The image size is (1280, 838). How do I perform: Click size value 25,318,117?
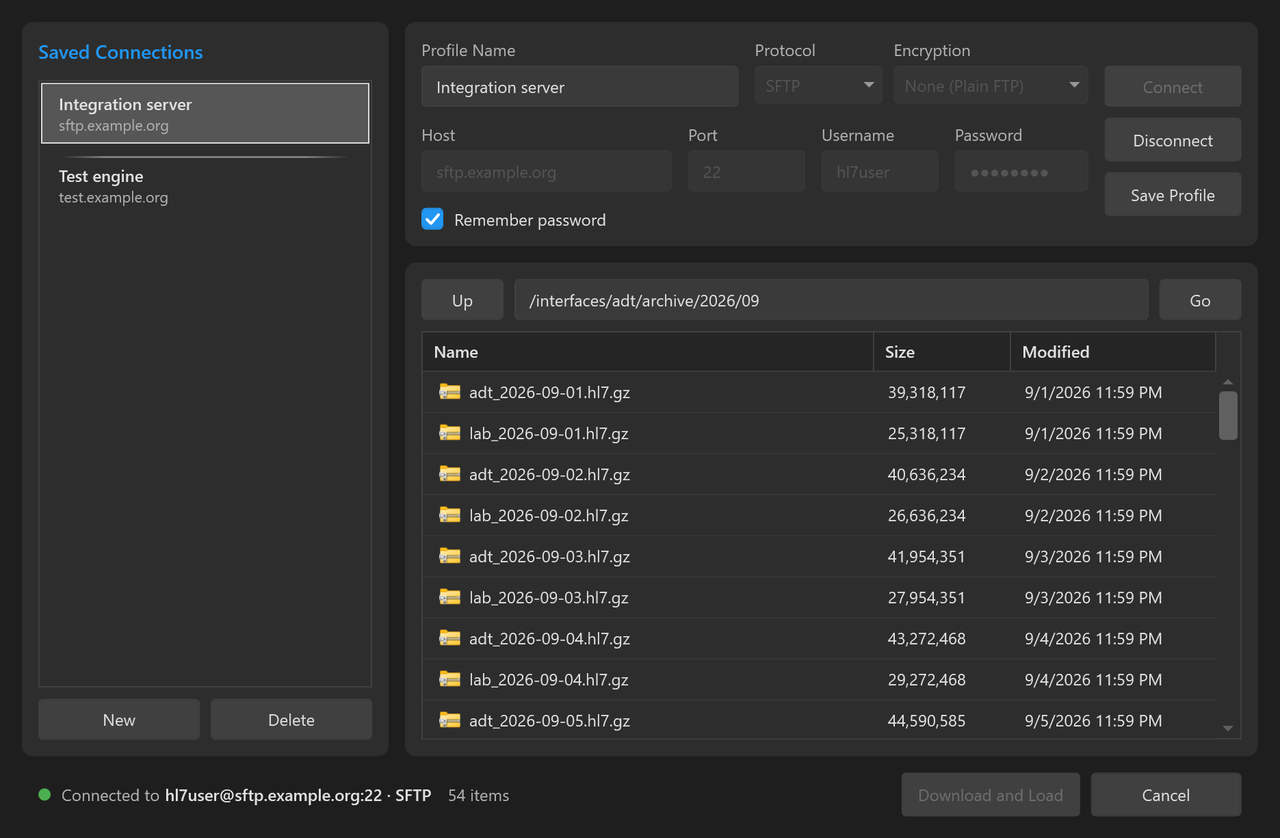[x=927, y=434]
